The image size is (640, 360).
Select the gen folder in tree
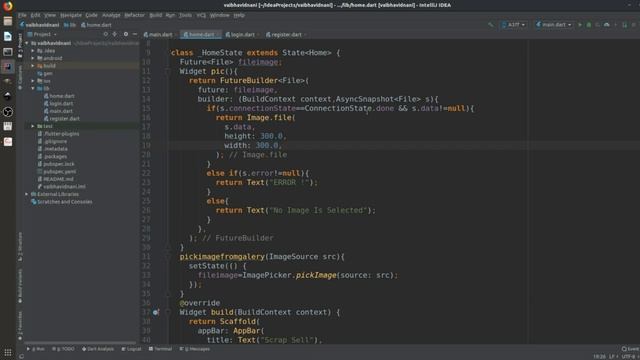45,73
